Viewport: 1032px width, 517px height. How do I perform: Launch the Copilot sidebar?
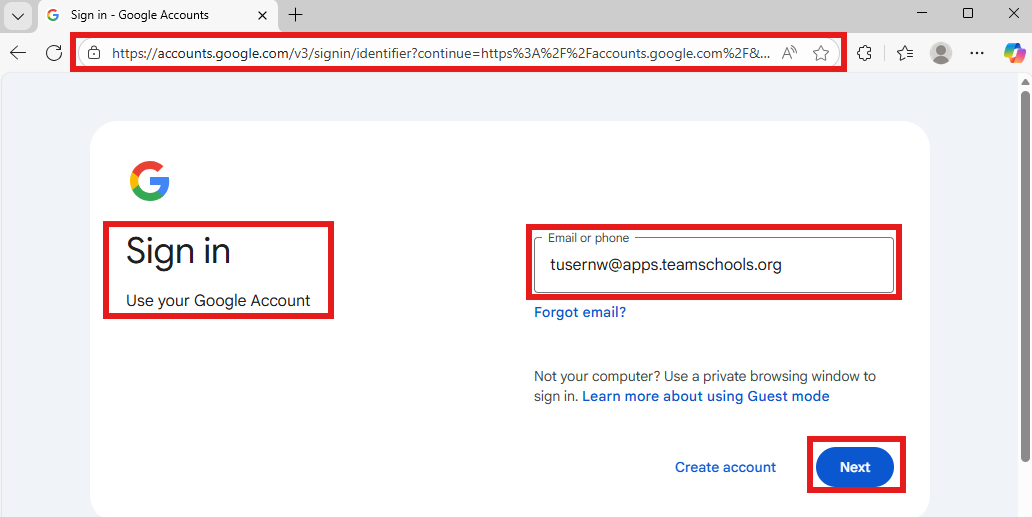coord(1014,53)
